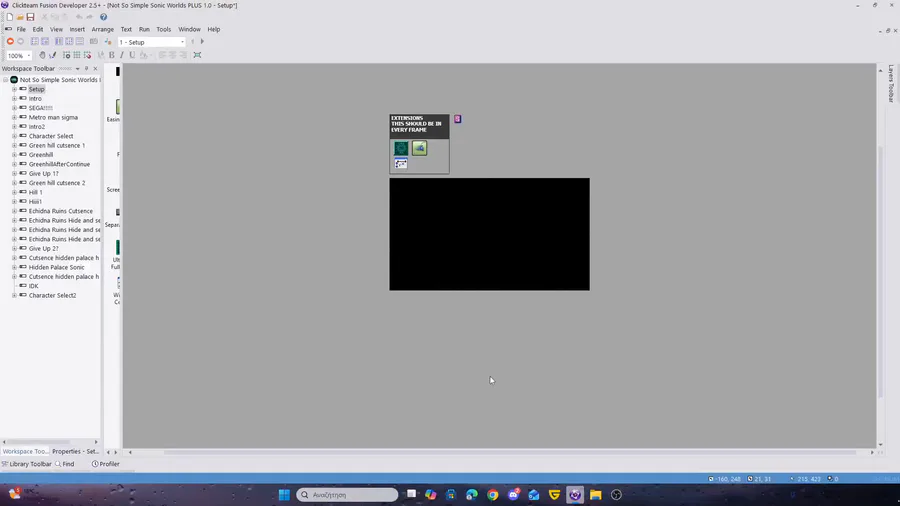The height and width of the screenshot is (506, 900).
Task: Toggle bold text formatting
Action: (x=112, y=55)
